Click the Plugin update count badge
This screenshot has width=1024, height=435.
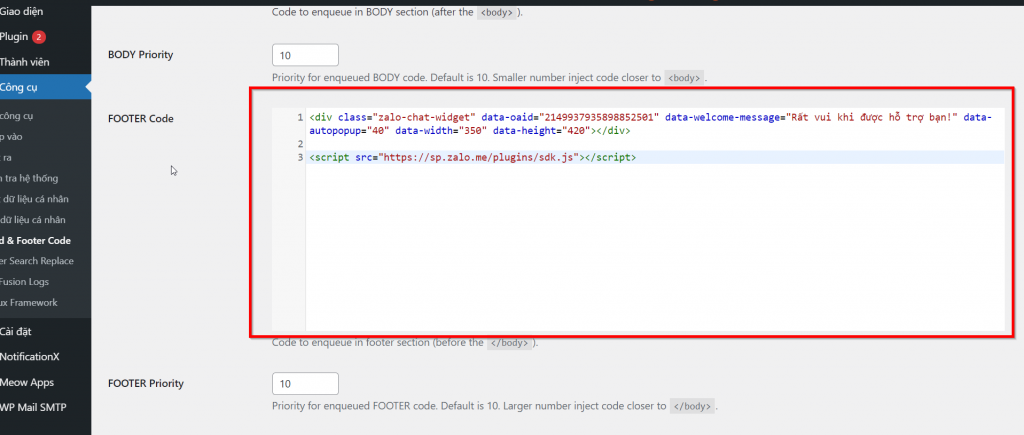[x=39, y=37]
